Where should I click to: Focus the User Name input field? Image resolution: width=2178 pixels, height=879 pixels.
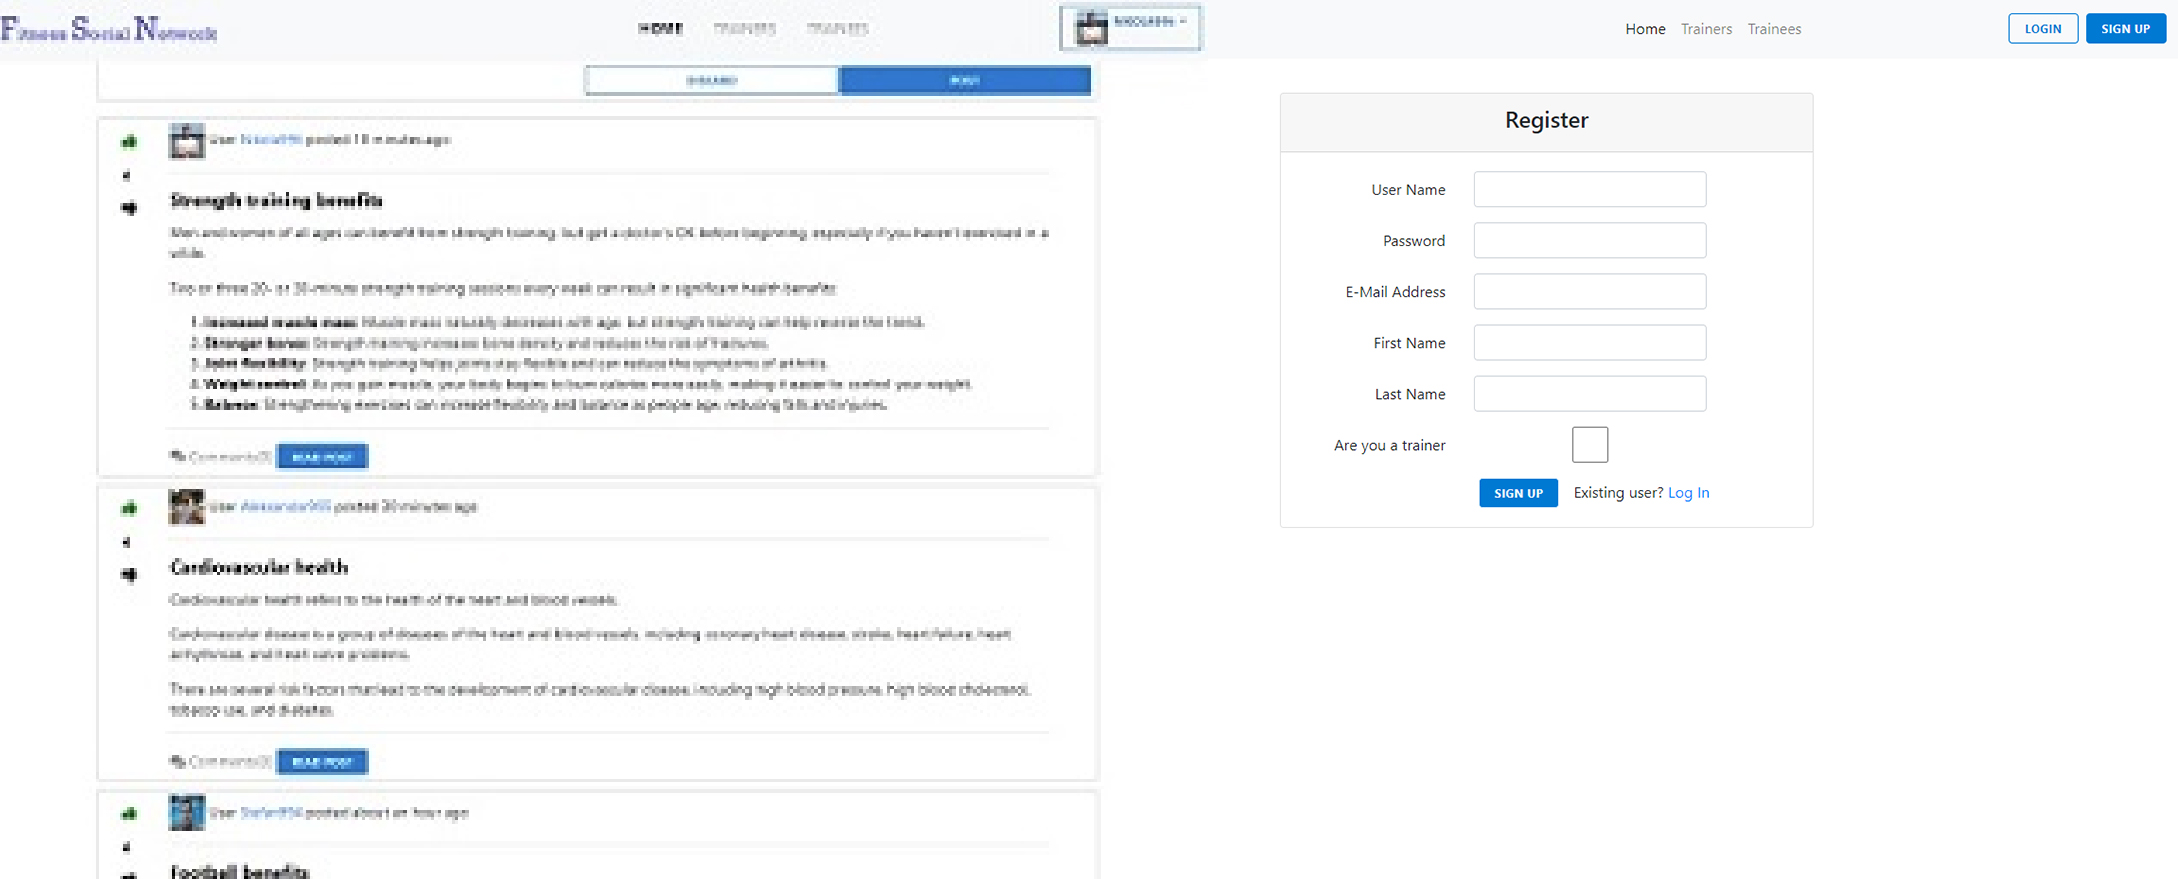[1589, 190]
